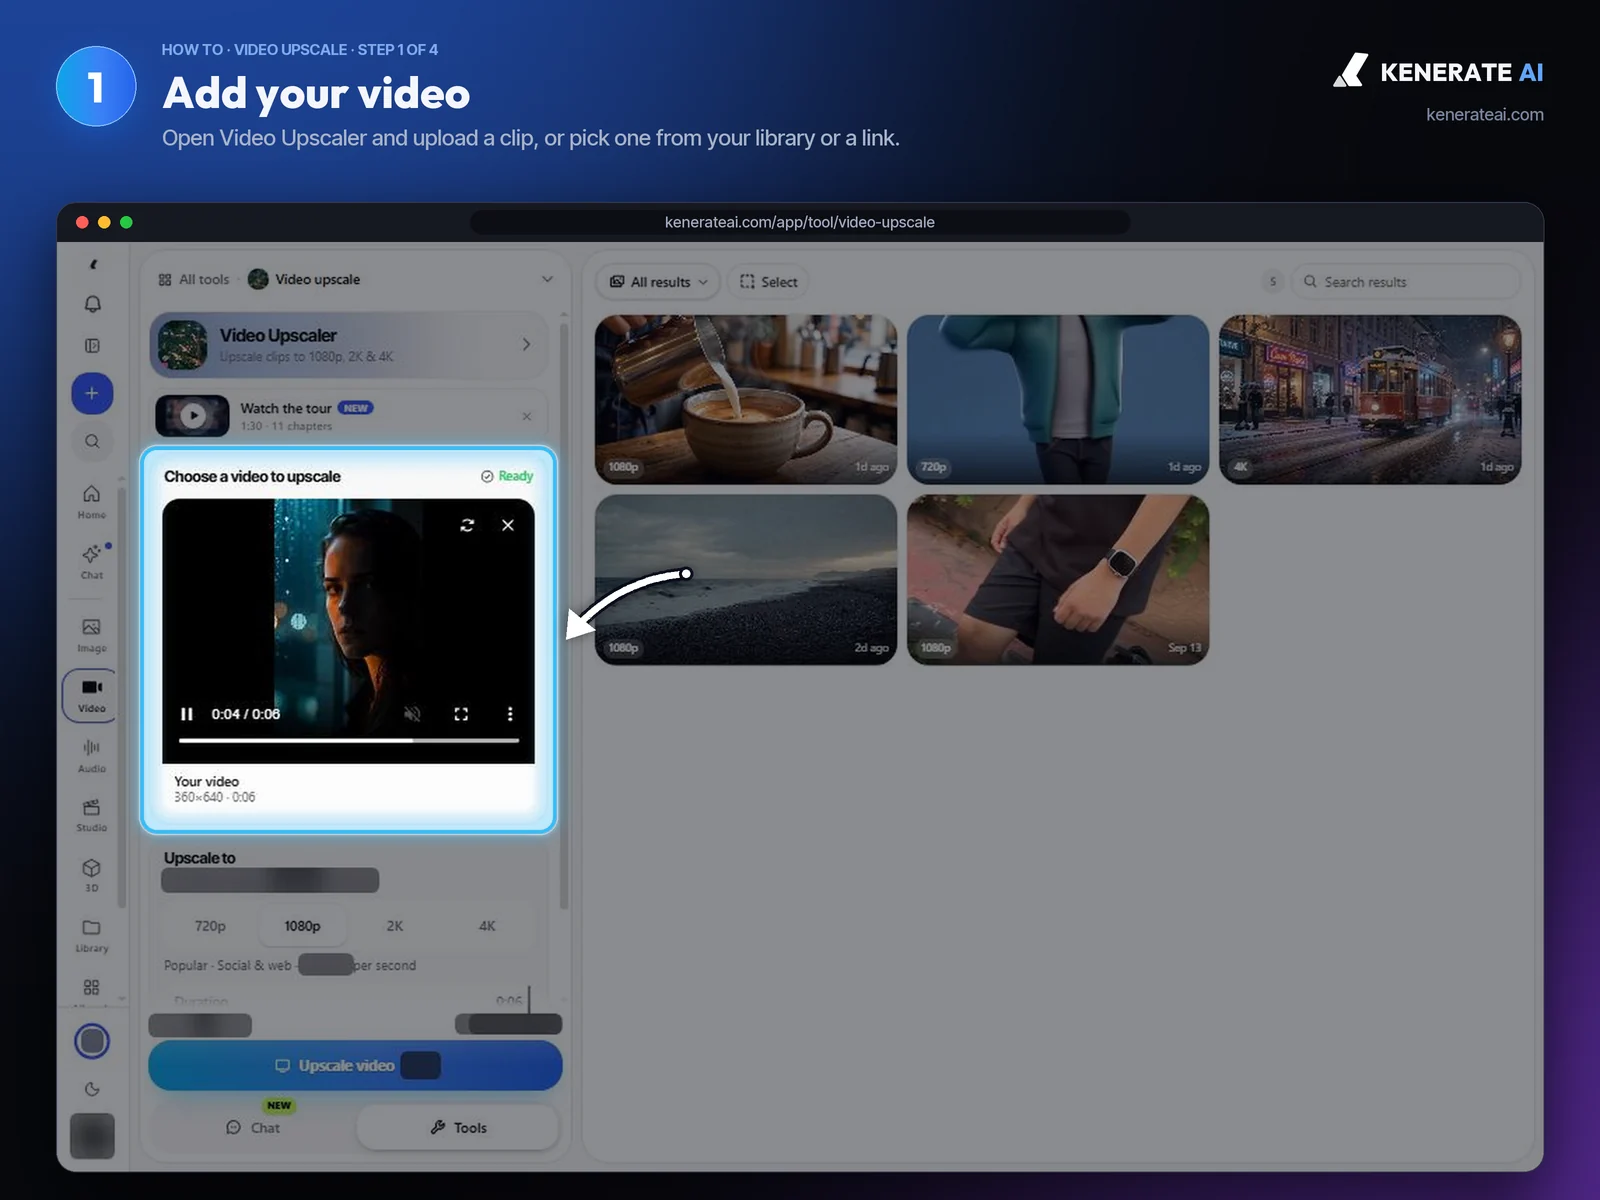The height and width of the screenshot is (1200, 1600).
Task: Open the coffee pouring 1080p thumbnail
Action: [x=746, y=399]
